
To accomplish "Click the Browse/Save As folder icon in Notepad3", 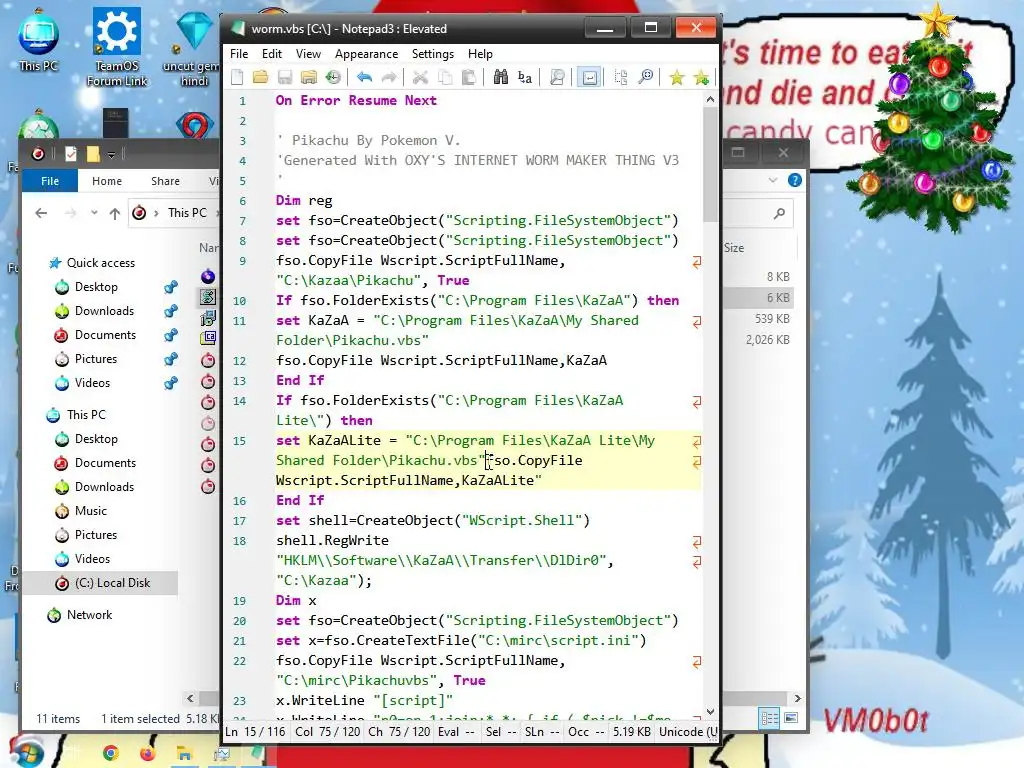I will (x=309, y=78).
